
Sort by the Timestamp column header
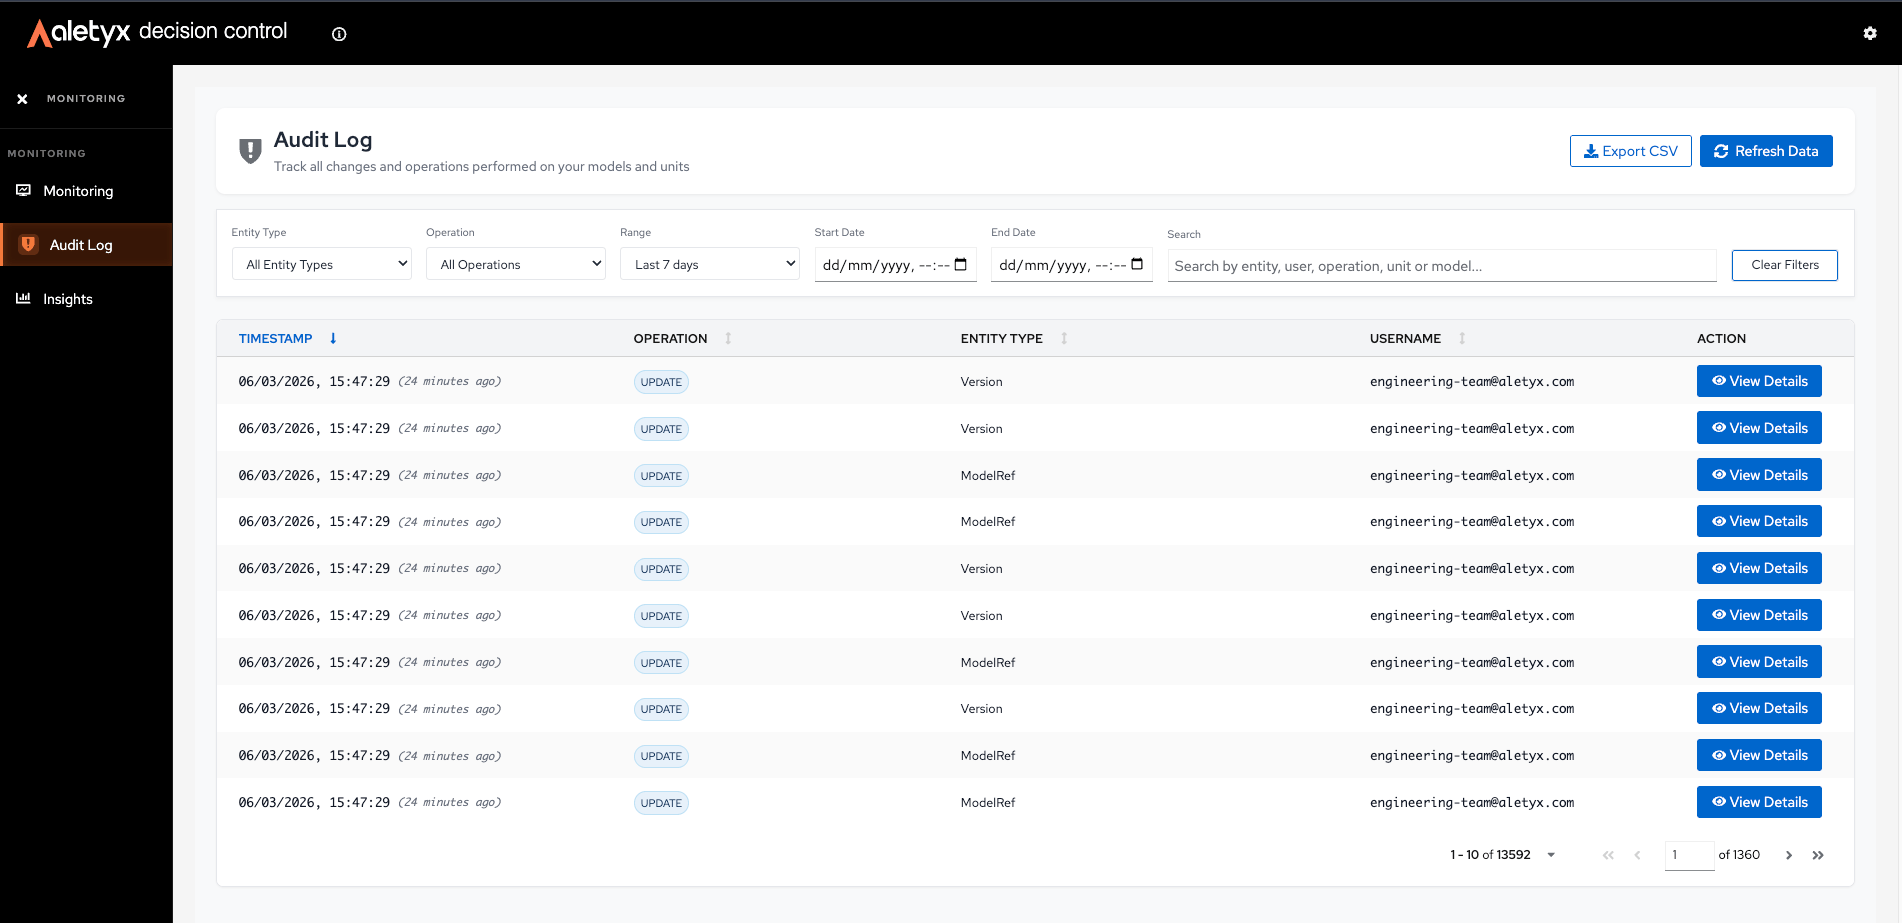tap(275, 339)
